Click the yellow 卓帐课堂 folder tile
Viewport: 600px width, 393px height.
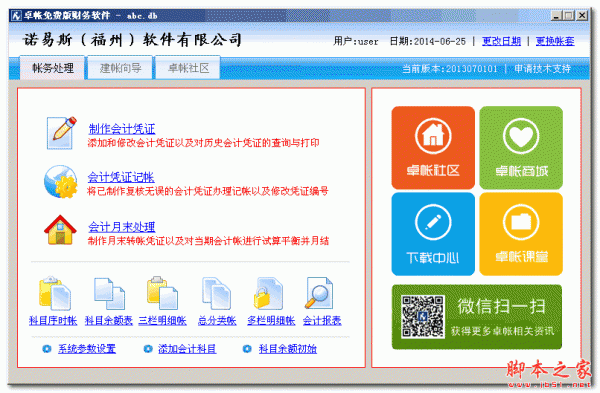[521, 234]
